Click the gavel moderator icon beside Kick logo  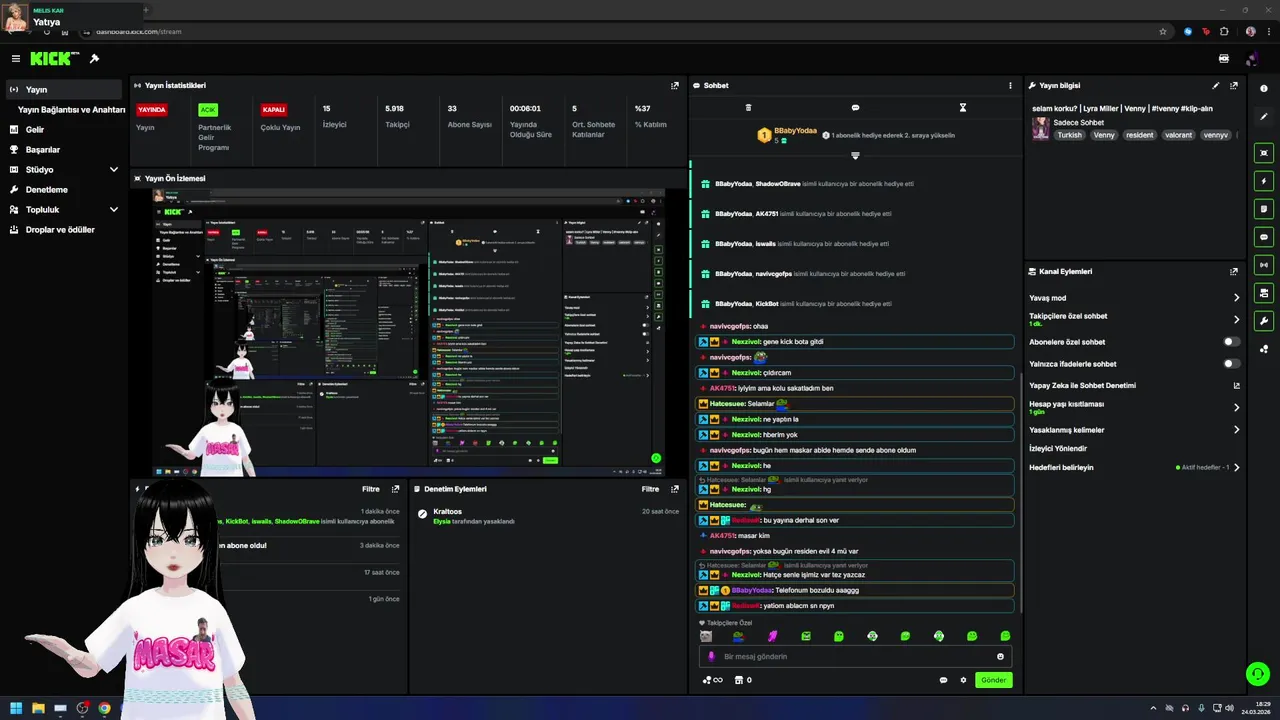coord(94,59)
